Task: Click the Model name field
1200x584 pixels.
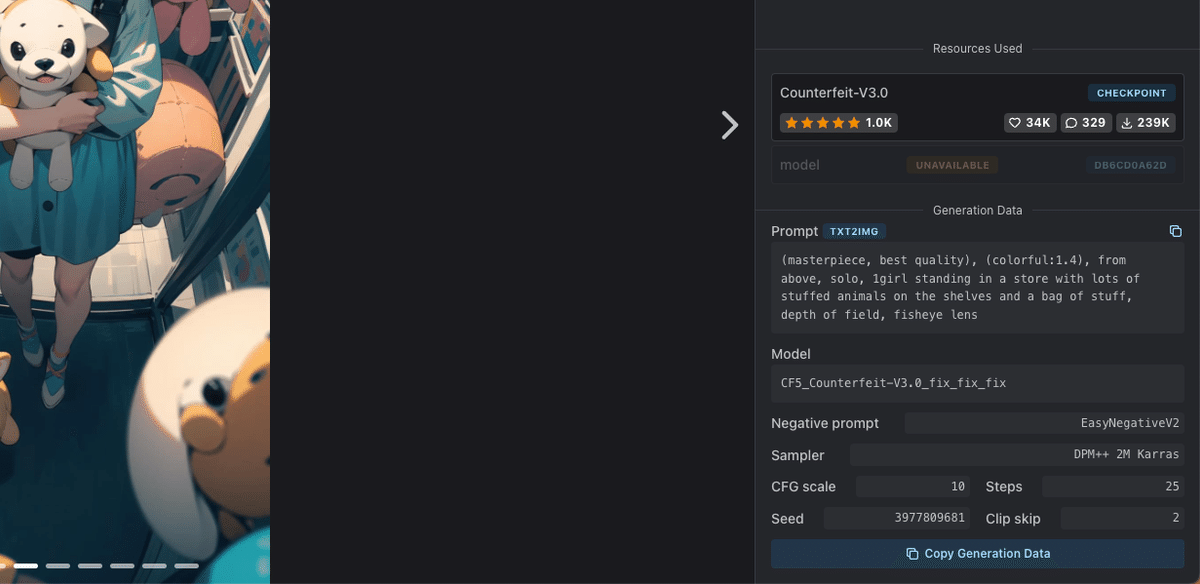Action: click(977, 383)
